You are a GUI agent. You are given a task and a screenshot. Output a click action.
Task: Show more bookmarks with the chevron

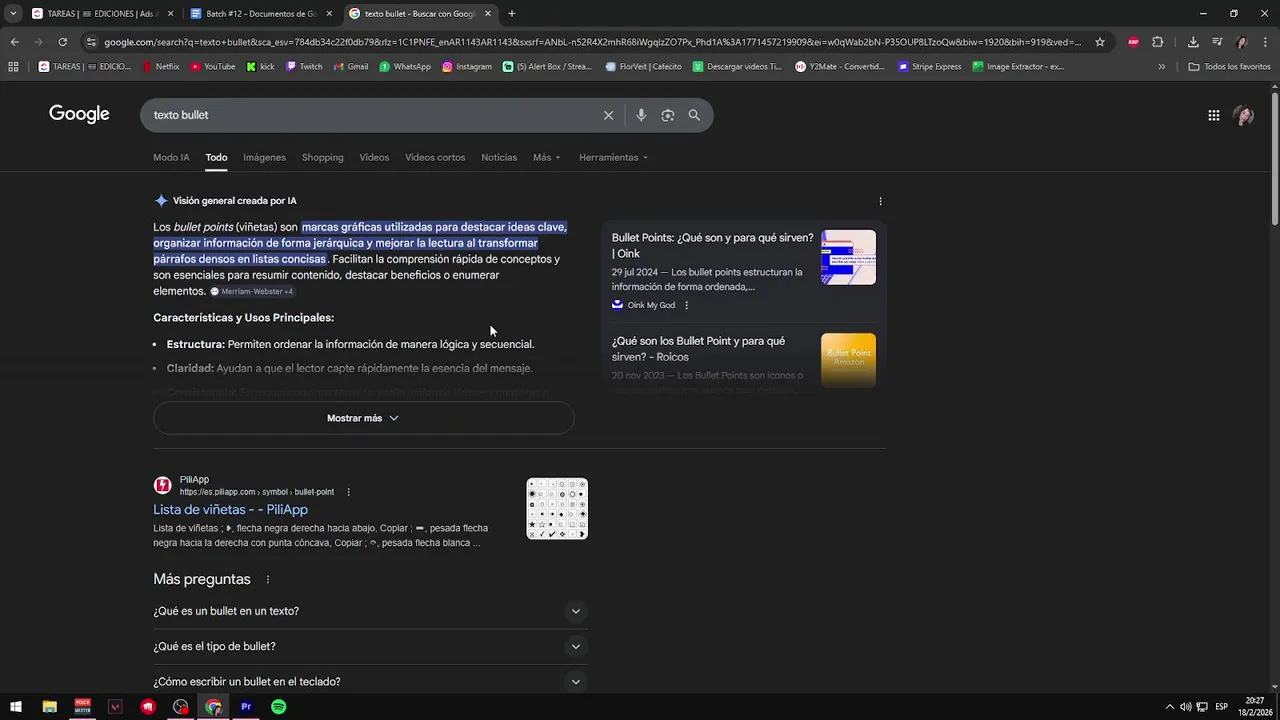1161,67
